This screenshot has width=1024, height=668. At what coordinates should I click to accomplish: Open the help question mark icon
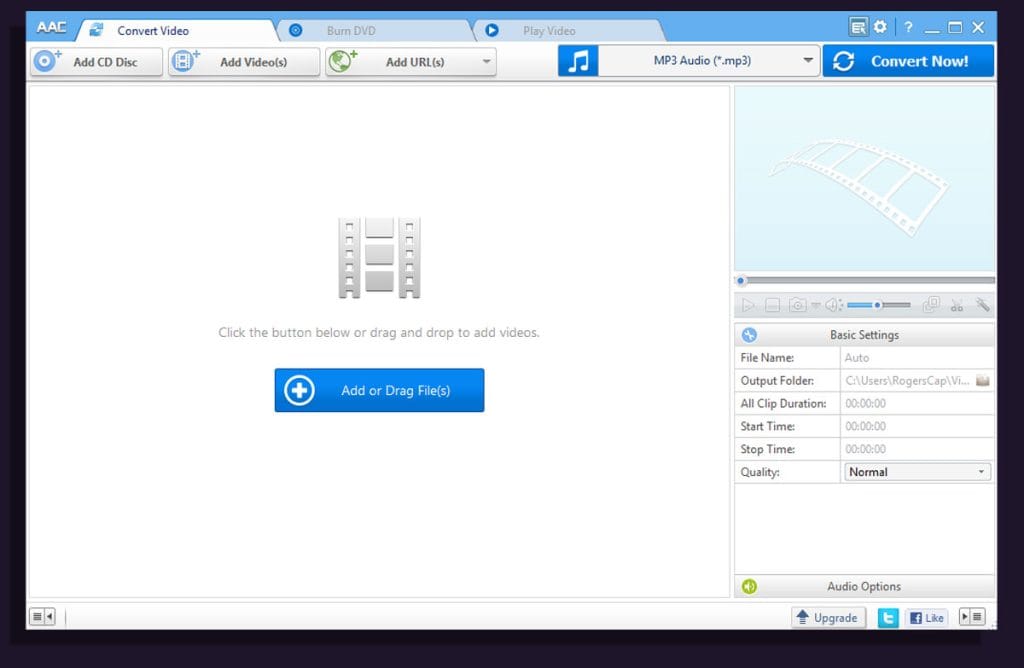[x=908, y=27]
